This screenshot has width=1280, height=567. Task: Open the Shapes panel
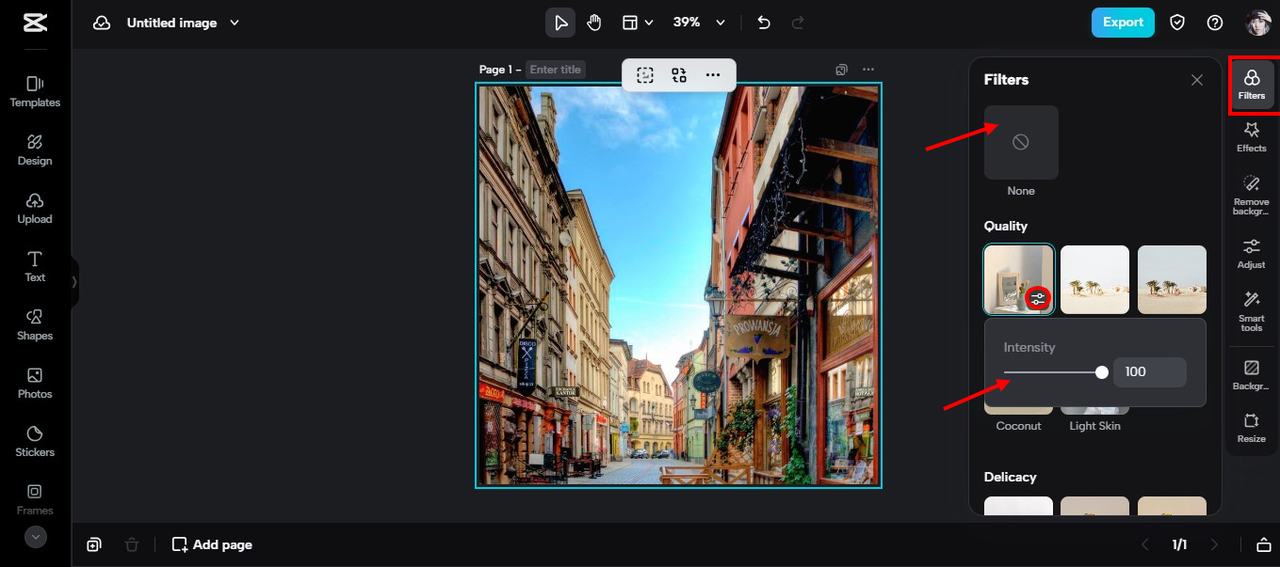35,325
